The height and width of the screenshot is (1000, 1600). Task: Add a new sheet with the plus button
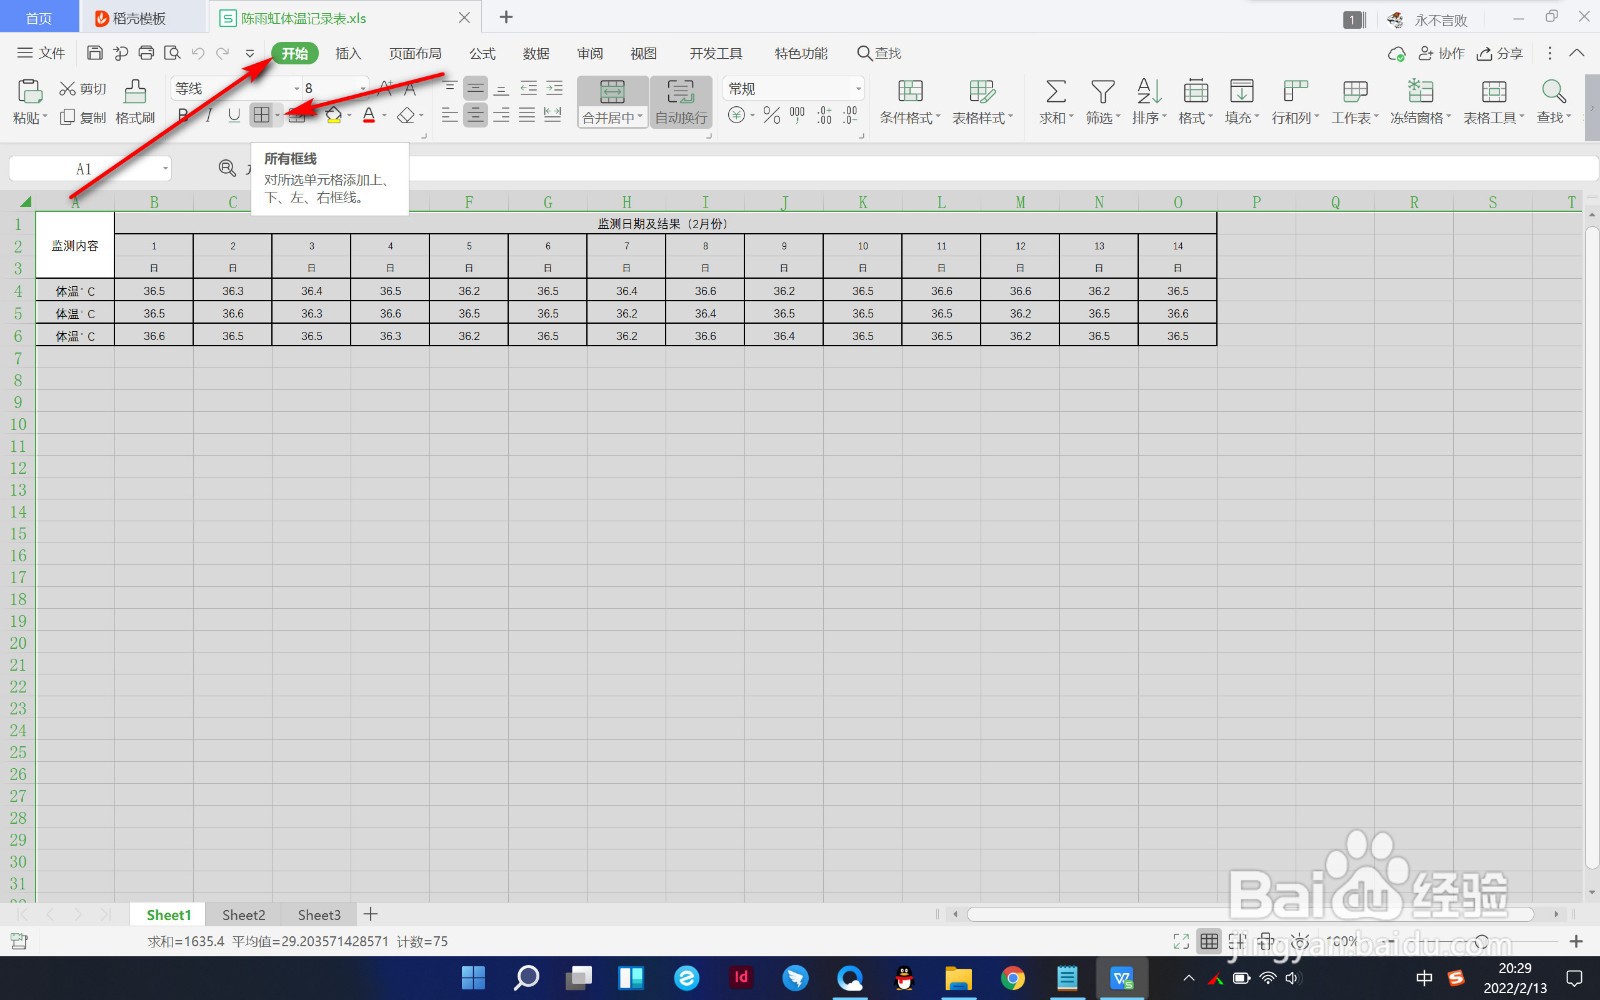370,914
